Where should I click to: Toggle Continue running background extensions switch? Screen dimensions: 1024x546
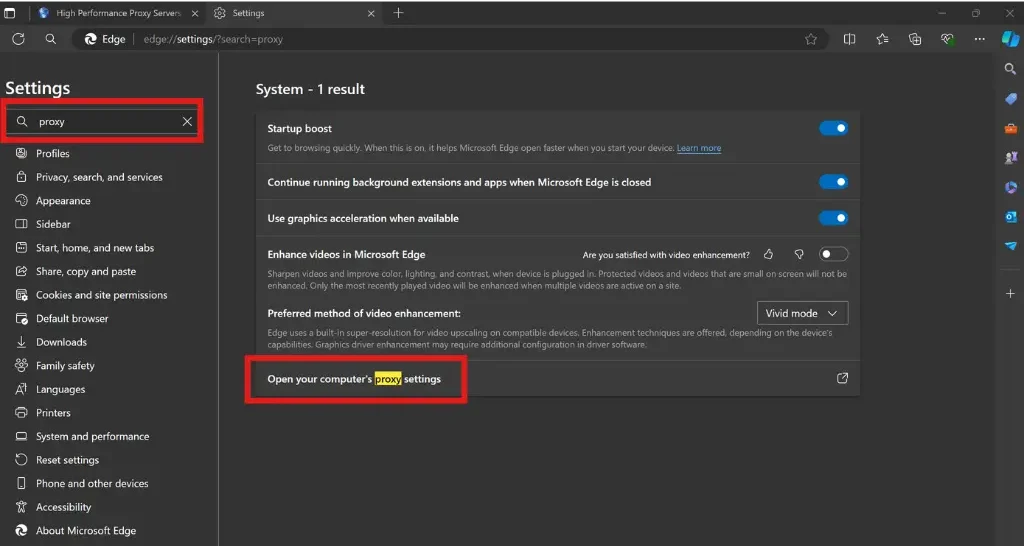(833, 182)
